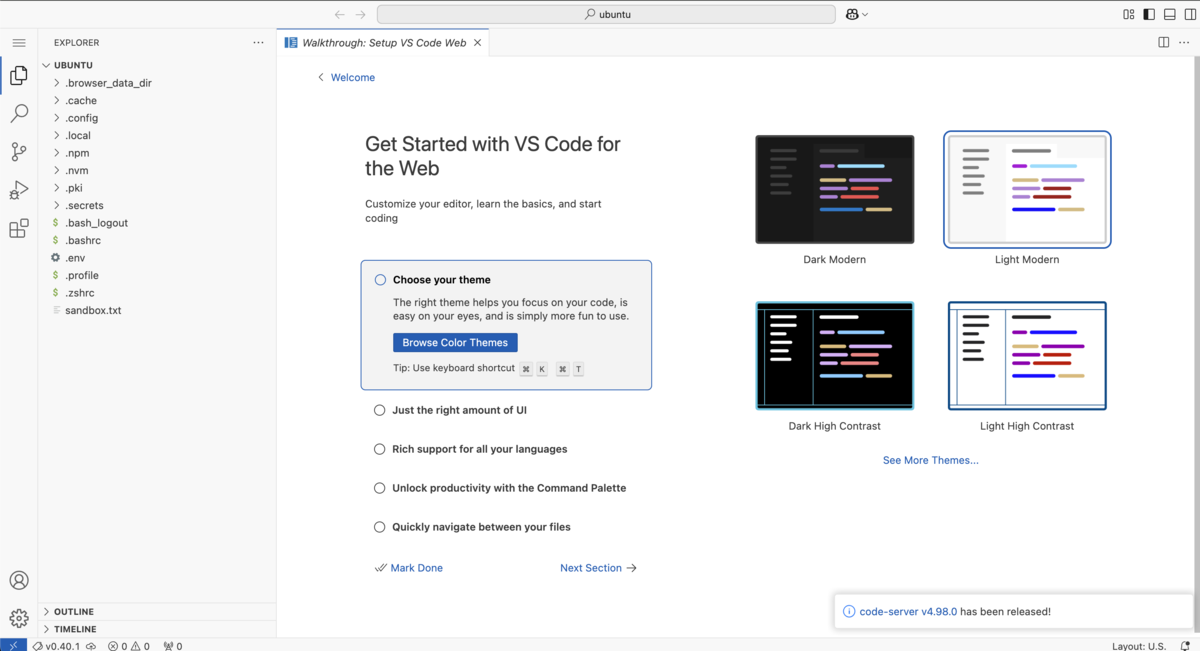
Task: Click the ubuntu command center search box
Action: tap(606, 15)
